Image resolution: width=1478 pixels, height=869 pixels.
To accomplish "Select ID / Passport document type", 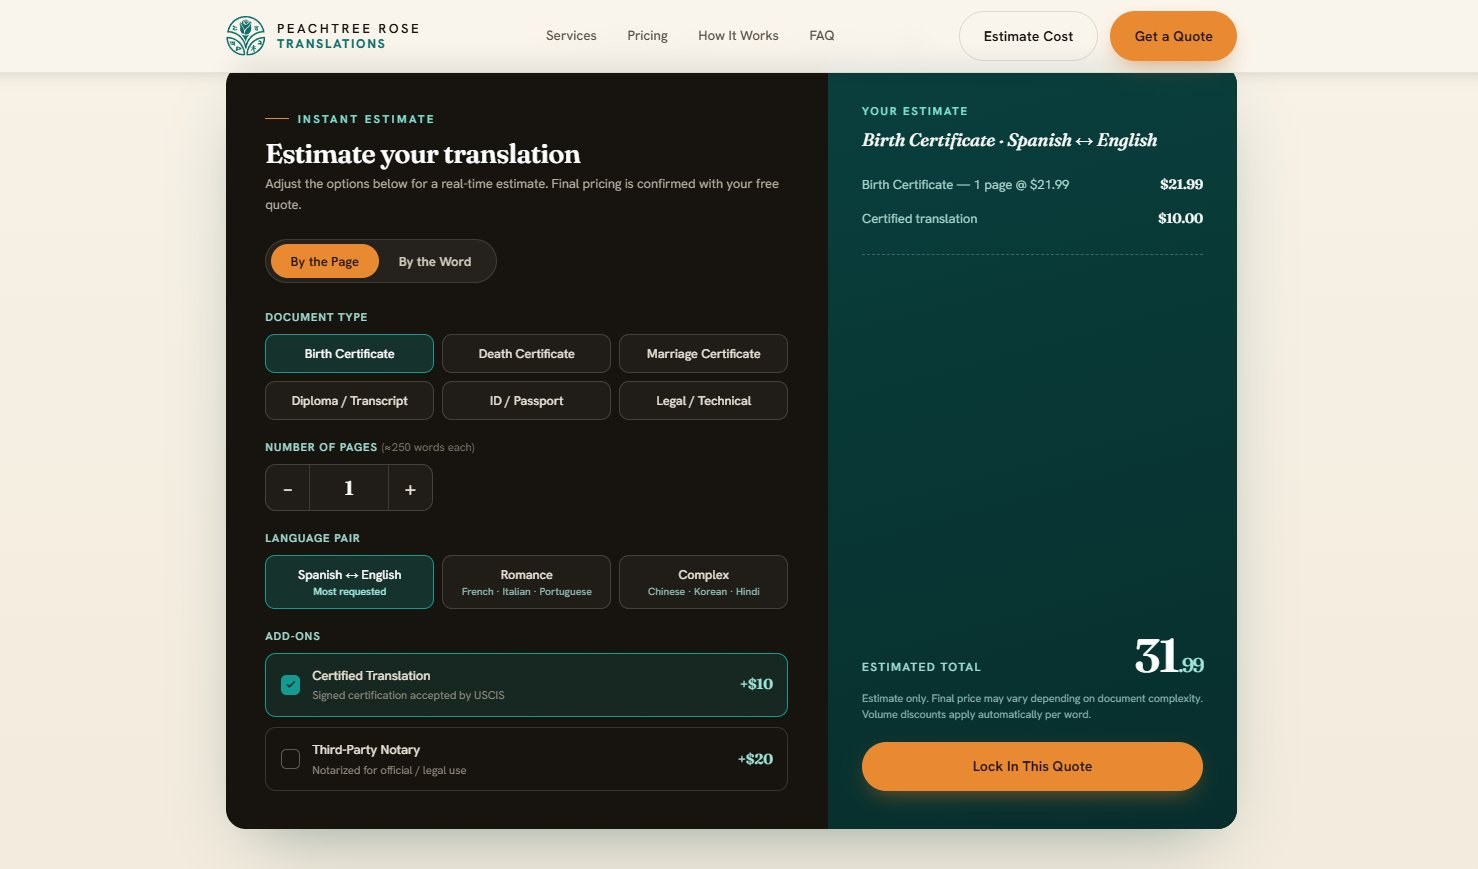I will coord(526,400).
